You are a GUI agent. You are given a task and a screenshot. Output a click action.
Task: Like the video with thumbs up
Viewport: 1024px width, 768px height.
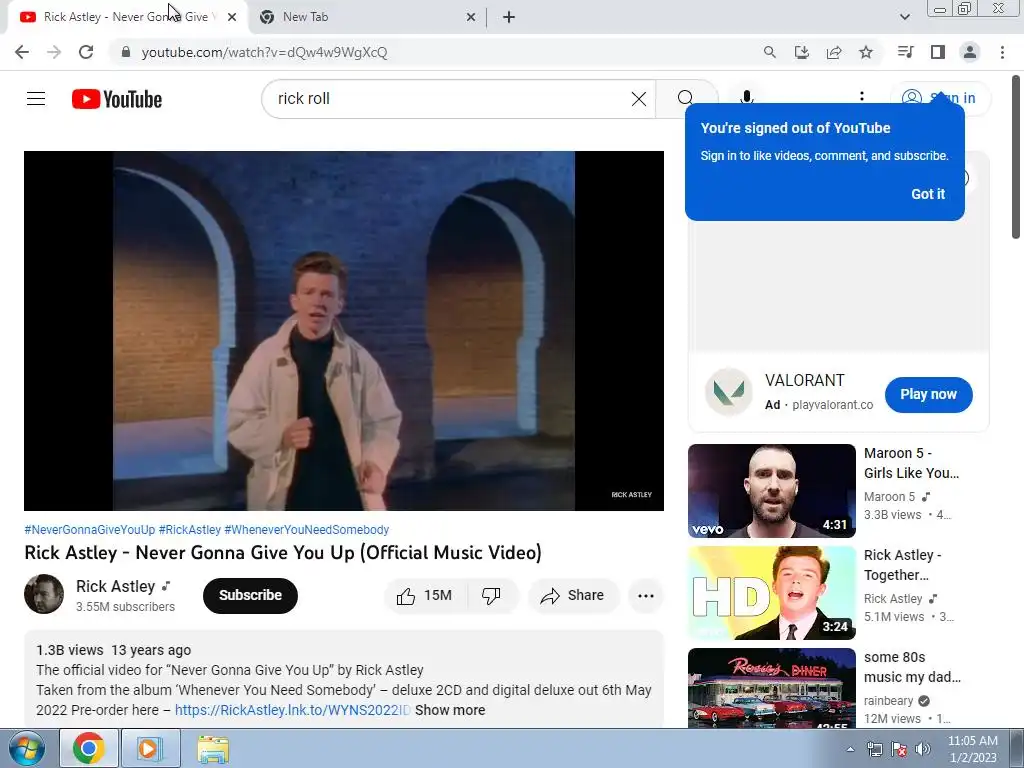(424, 596)
